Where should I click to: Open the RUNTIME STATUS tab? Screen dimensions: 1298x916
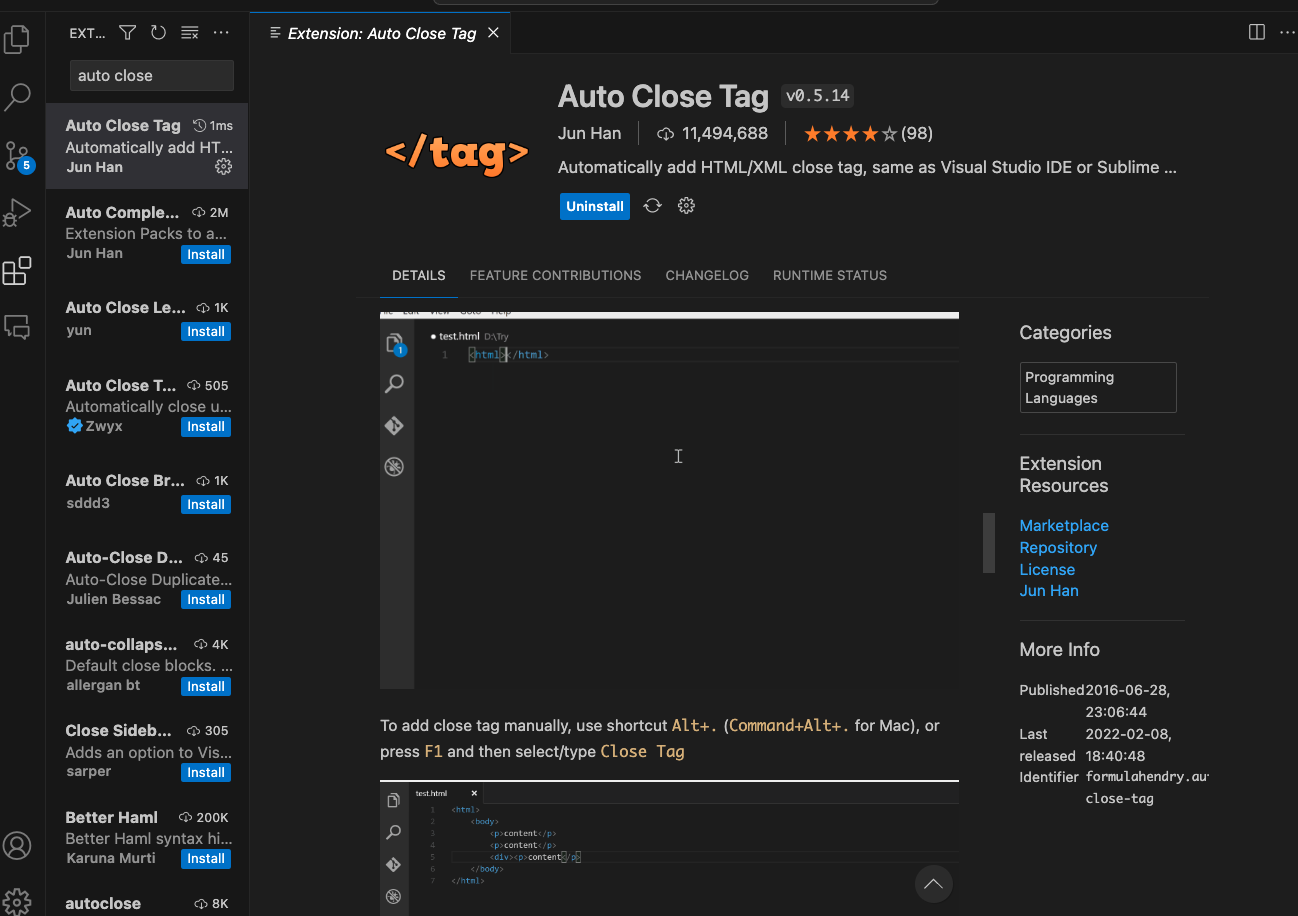[830, 275]
